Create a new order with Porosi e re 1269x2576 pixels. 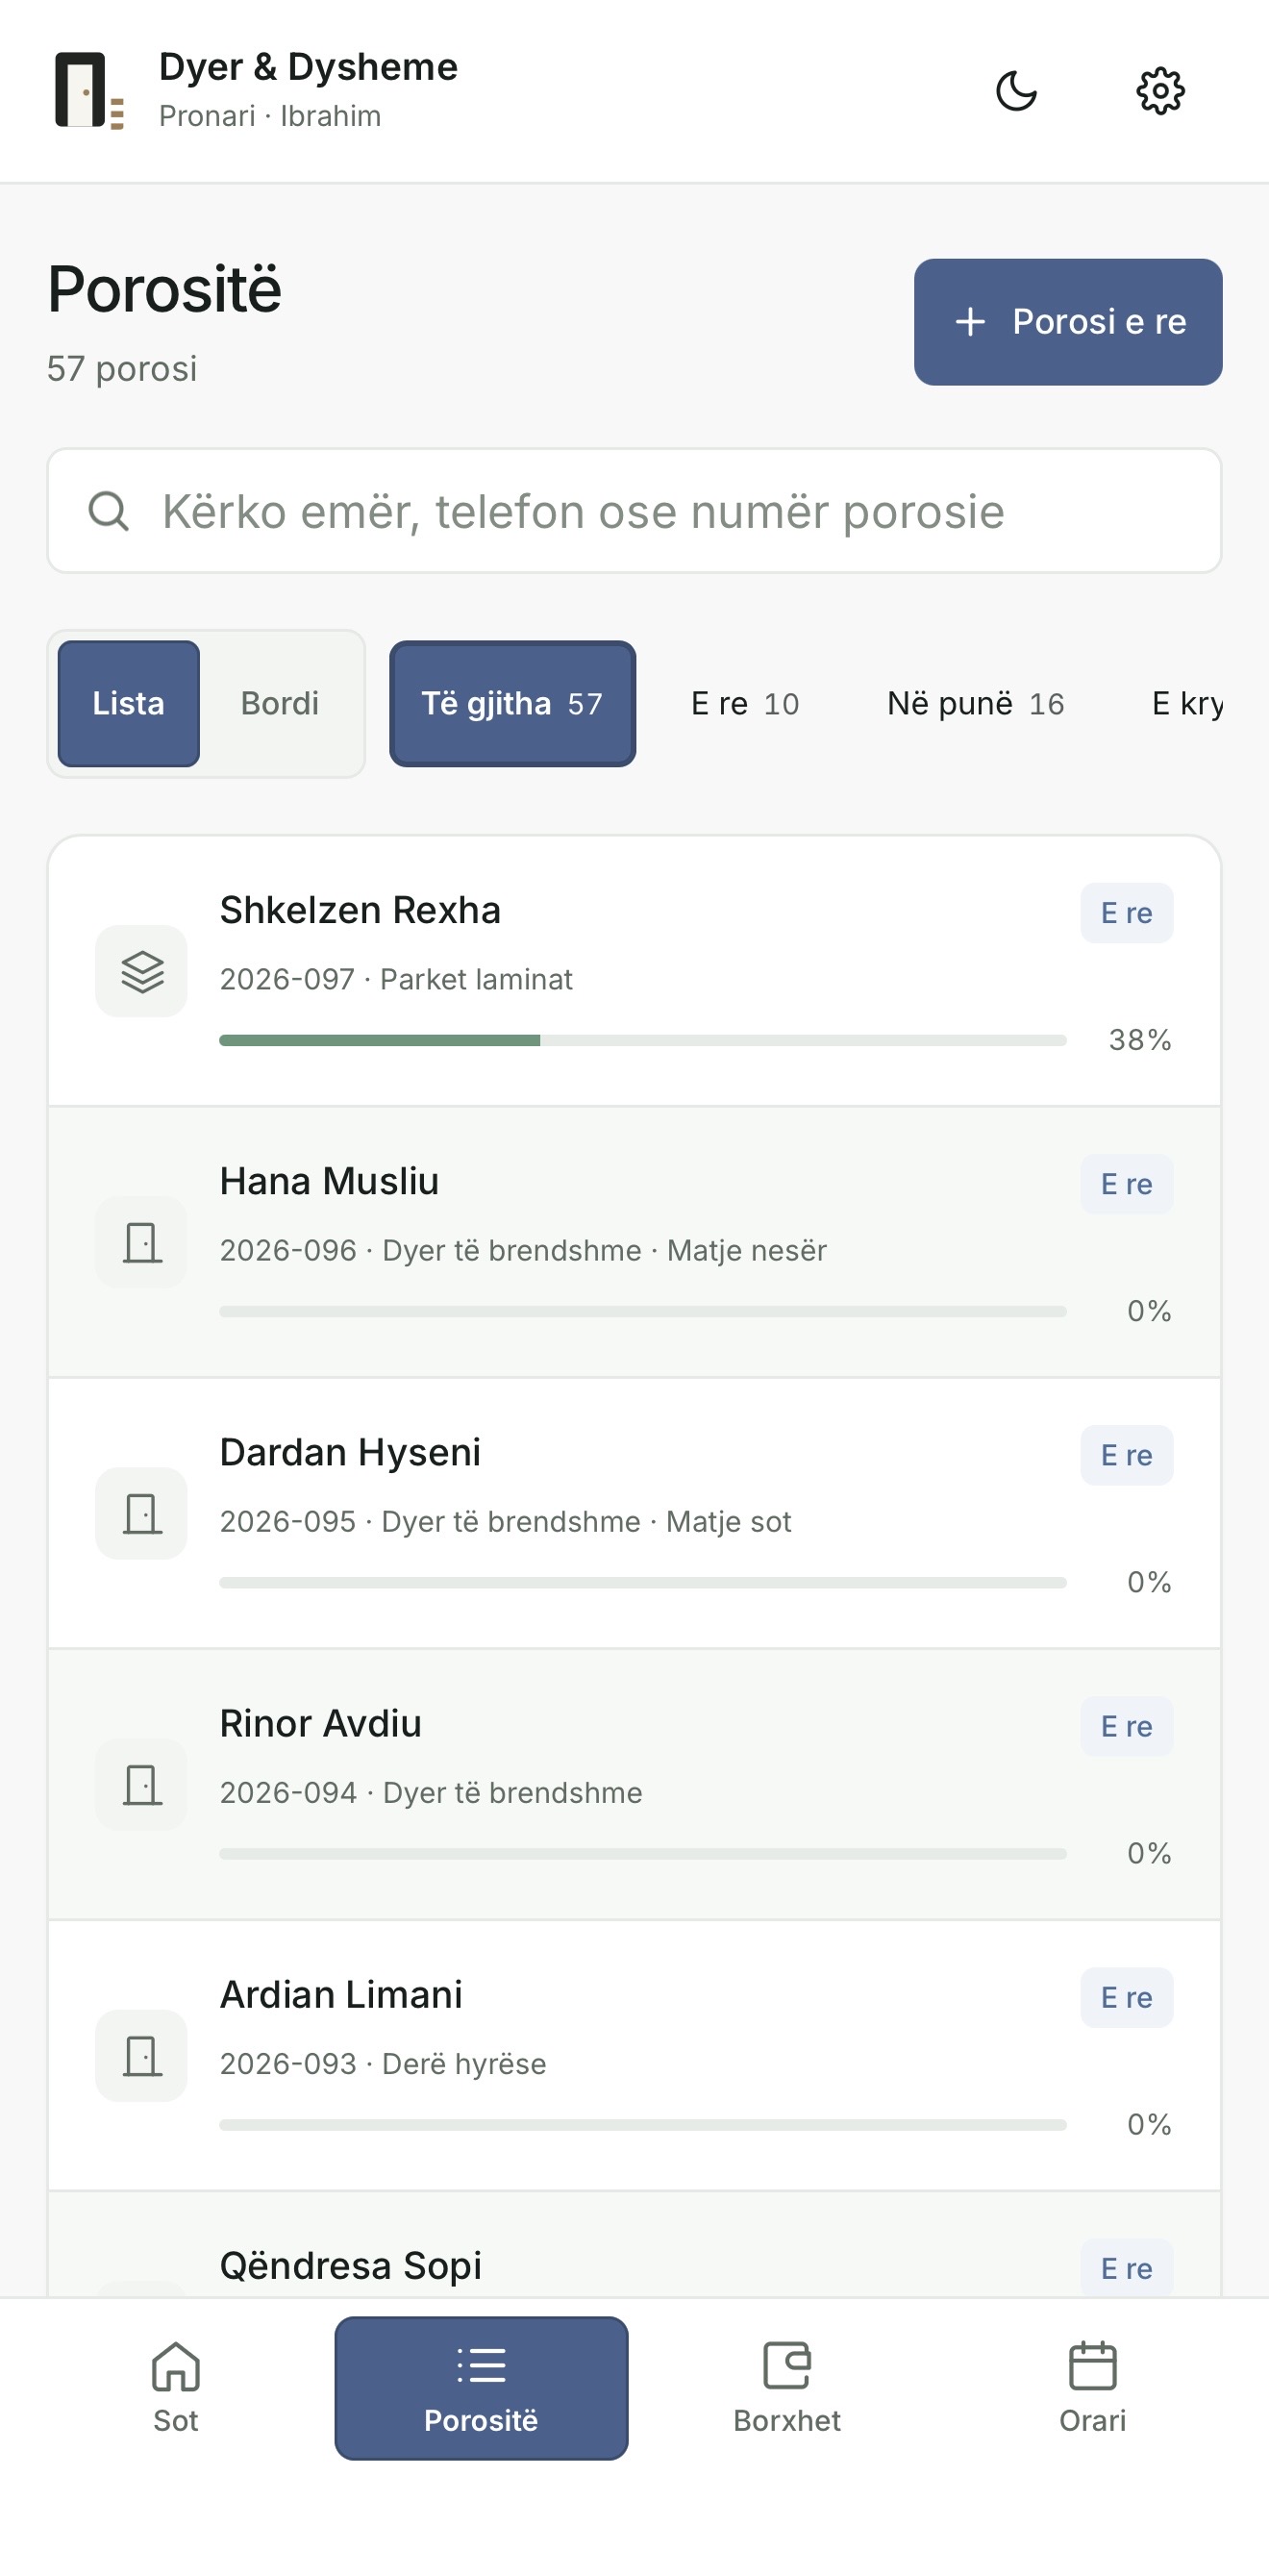[x=1068, y=322]
